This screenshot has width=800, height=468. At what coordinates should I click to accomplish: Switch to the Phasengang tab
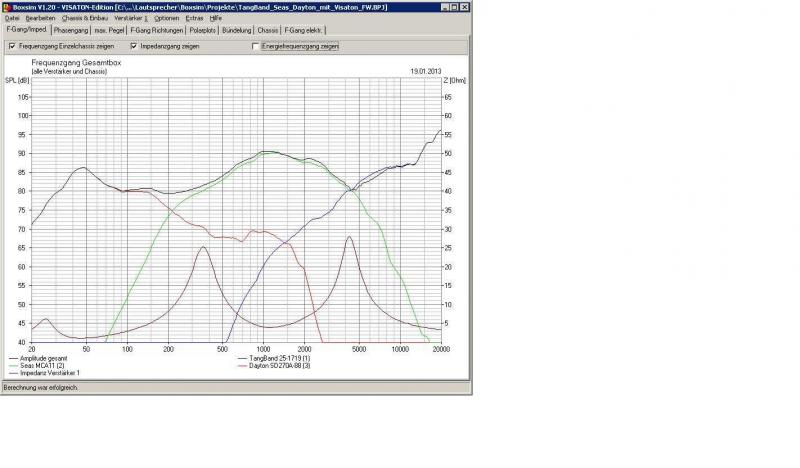pyautogui.click(x=71, y=31)
